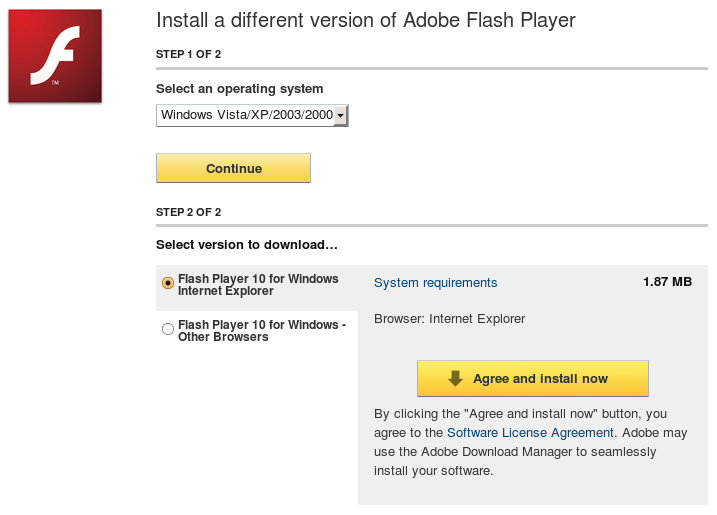Click the "Flash Player 10 for Windows Internet Explorer" label
The image size is (717, 515).
pyautogui.click(x=258, y=284)
